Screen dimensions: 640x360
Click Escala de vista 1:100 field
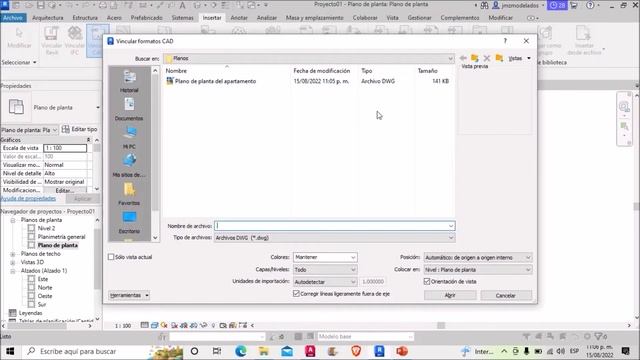(65, 148)
